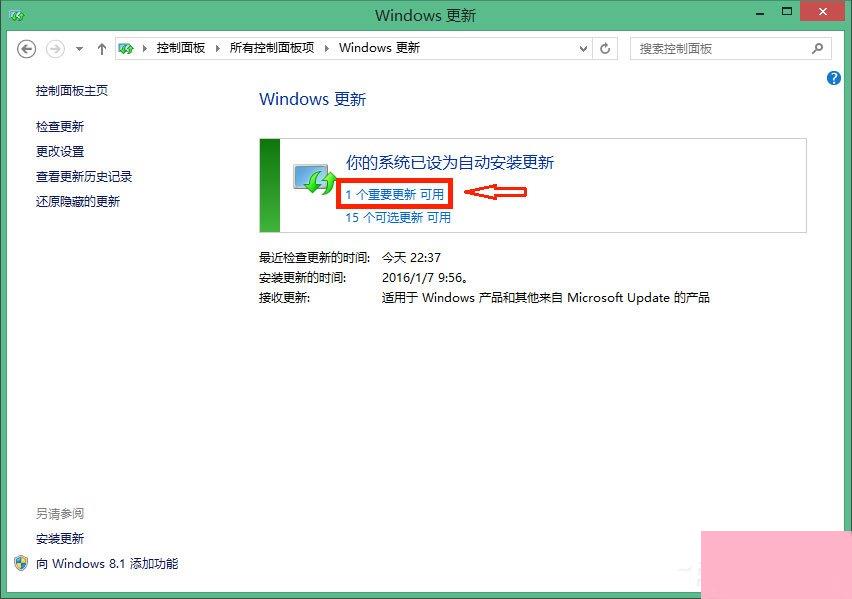Expand the arrow after 控制面板 breadcrumb
The width and height of the screenshot is (852, 599).
pyautogui.click(x=217, y=48)
